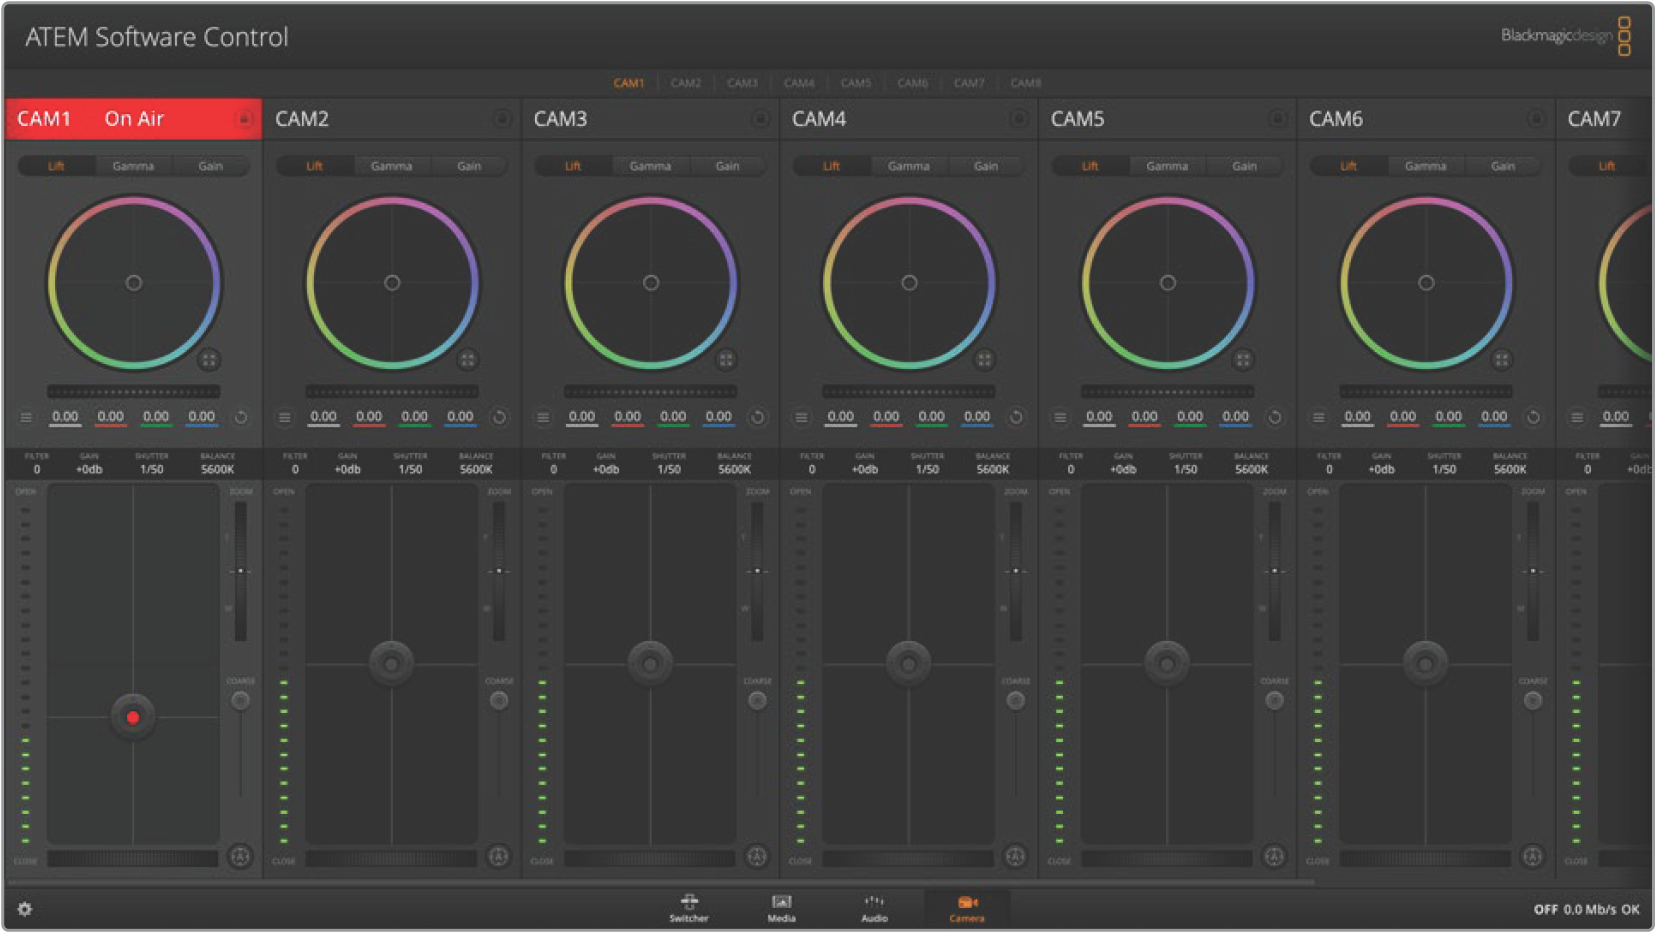The image size is (1656, 933).
Task: Click CAM6 color wheel view toggle icon
Action: pyautogui.click(x=1501, y=359)
